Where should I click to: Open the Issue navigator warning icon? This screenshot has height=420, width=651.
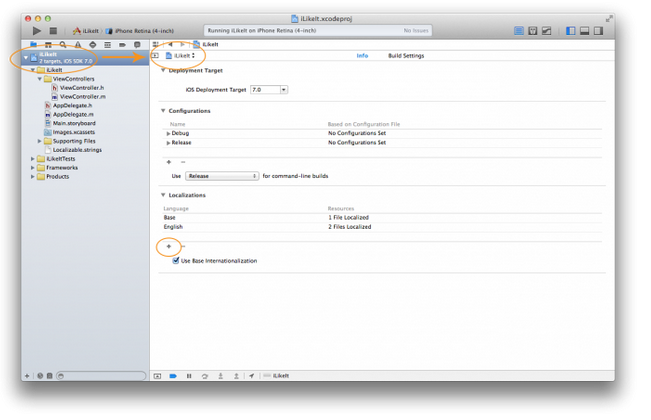[78, 44]
